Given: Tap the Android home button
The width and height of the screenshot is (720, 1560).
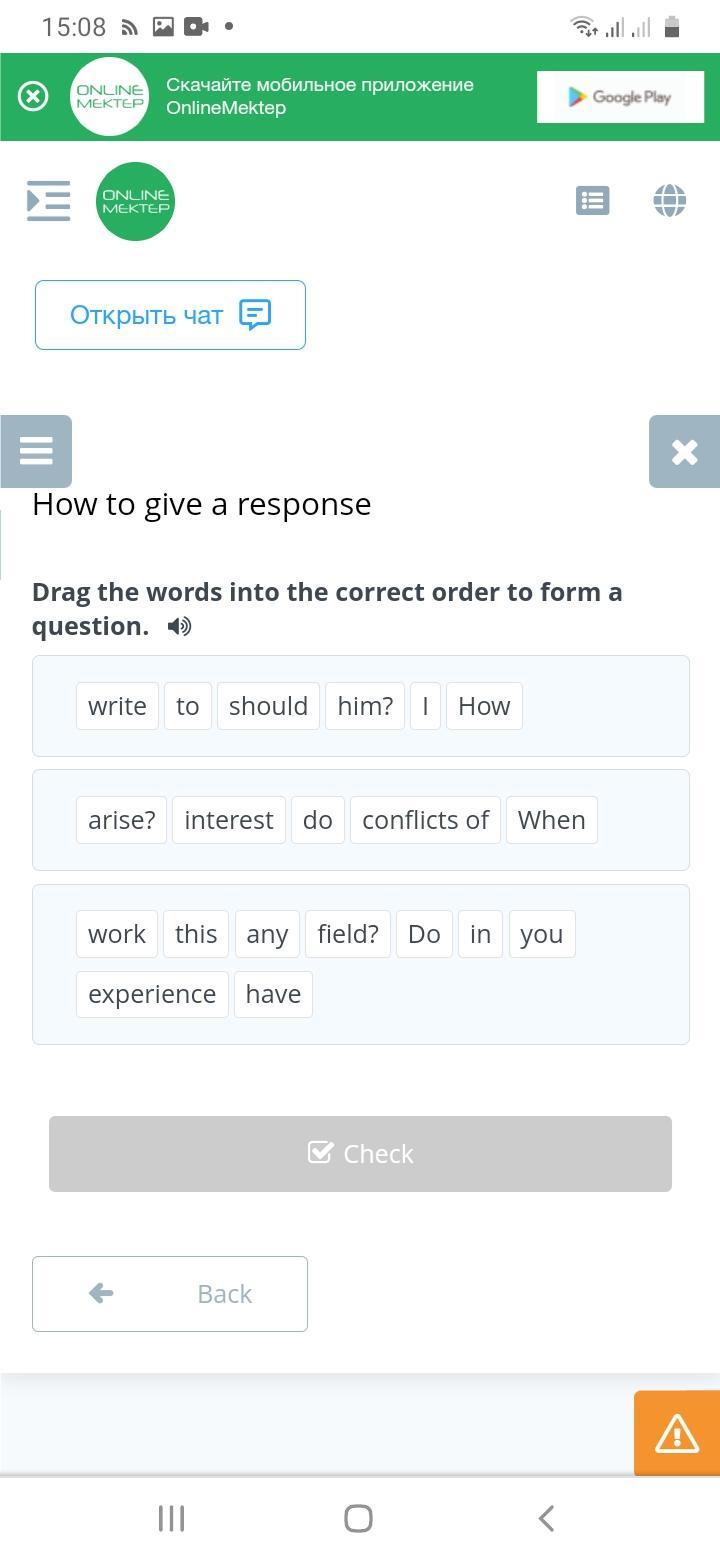Looking at the screenshot, I should pos(358,1518).
